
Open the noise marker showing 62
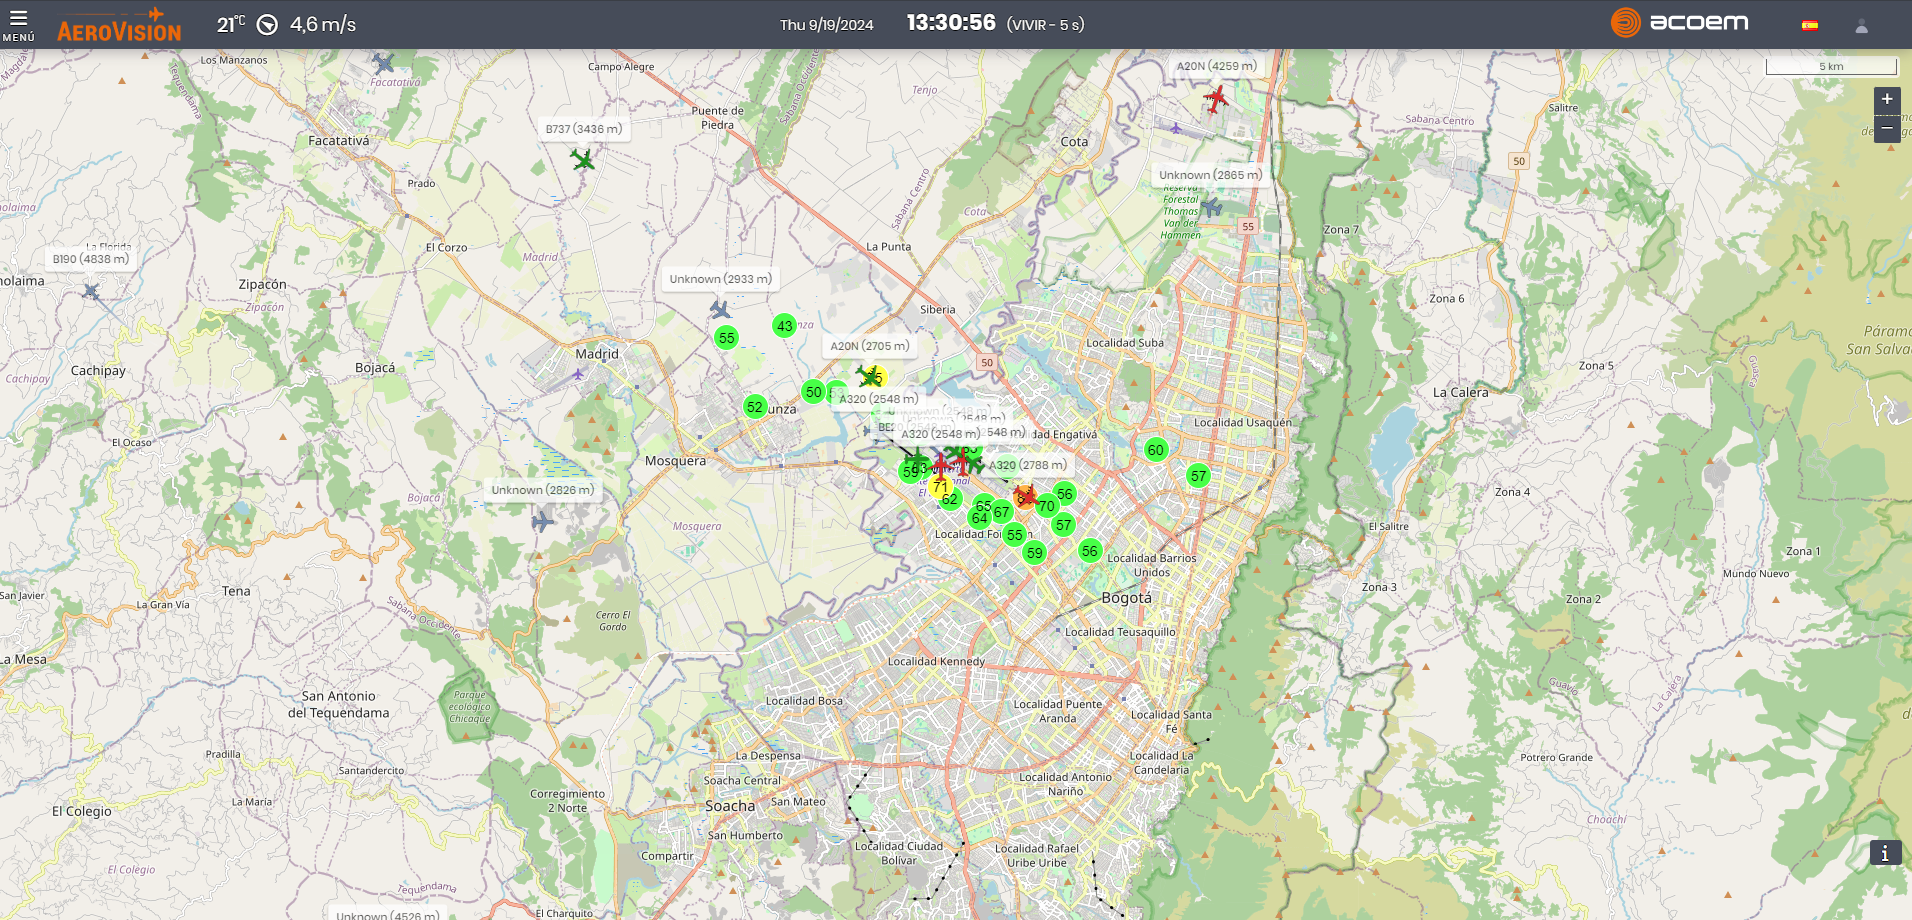tap(949, 499)
